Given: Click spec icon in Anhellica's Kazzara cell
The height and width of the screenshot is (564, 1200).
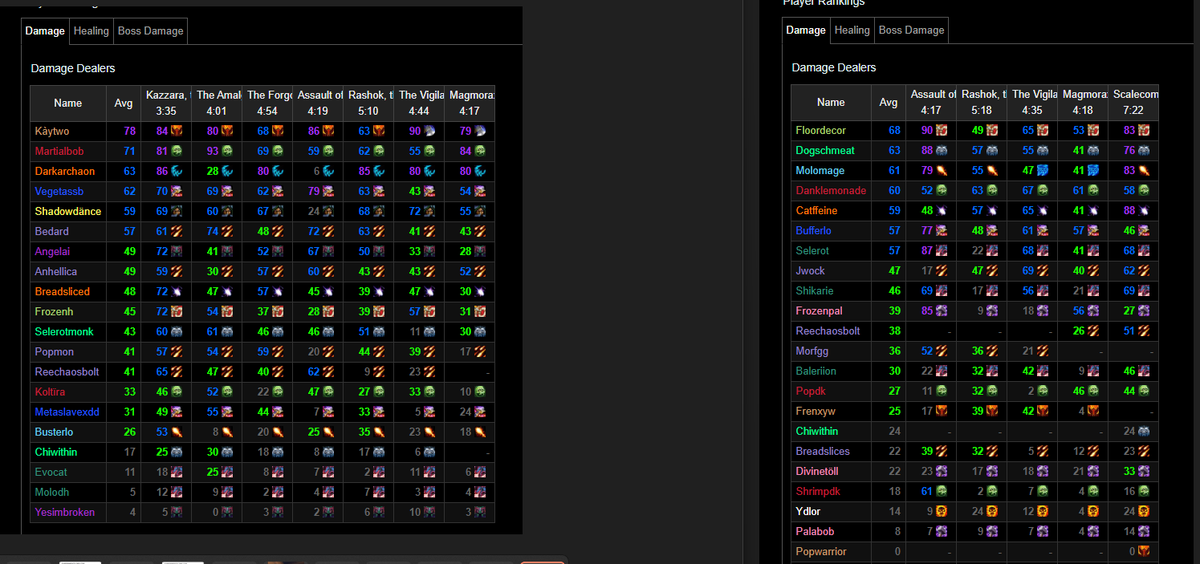Looking at the screenshot, I should tap(176, 271).
